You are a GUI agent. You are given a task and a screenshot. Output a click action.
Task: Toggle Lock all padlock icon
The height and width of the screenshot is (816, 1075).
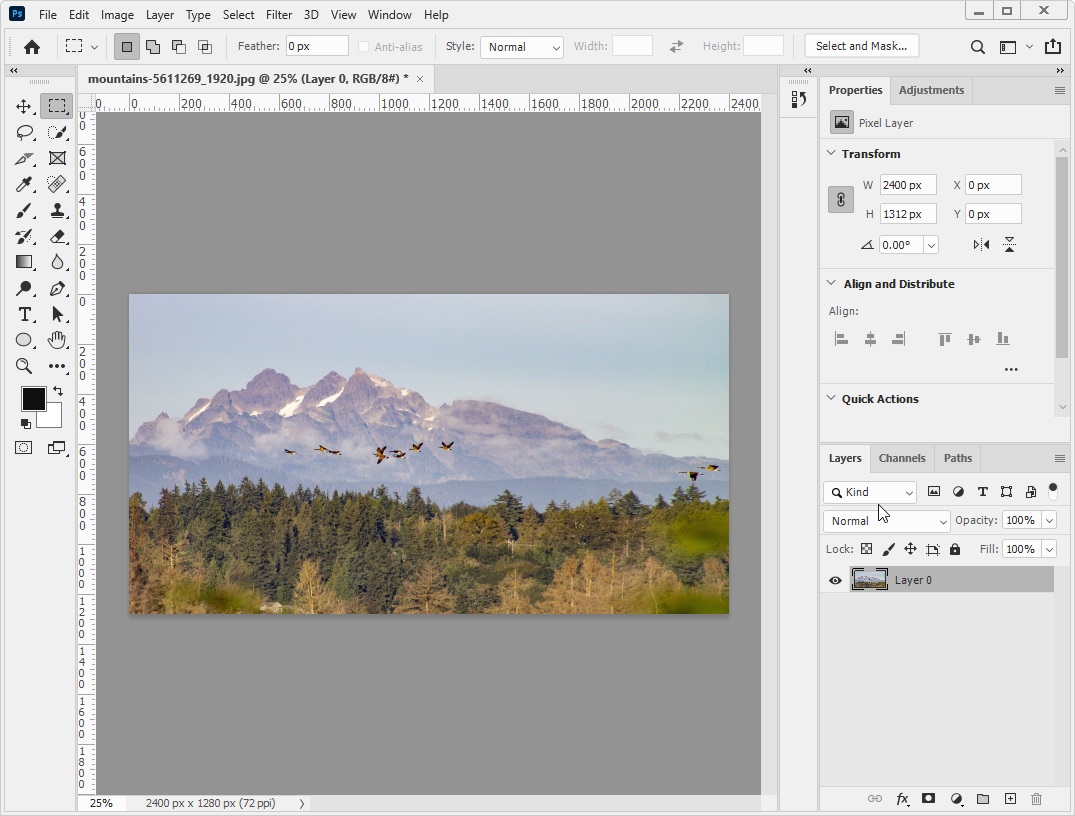954,549
